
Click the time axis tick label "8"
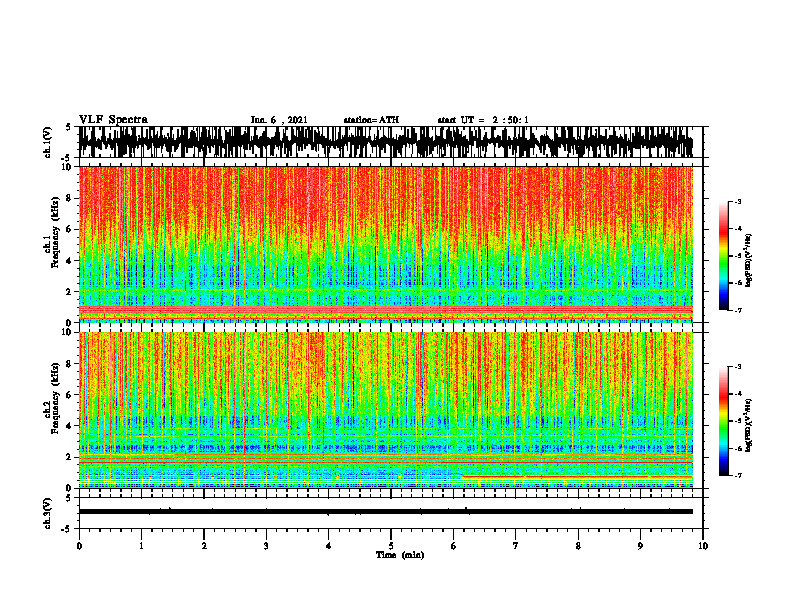578,546
